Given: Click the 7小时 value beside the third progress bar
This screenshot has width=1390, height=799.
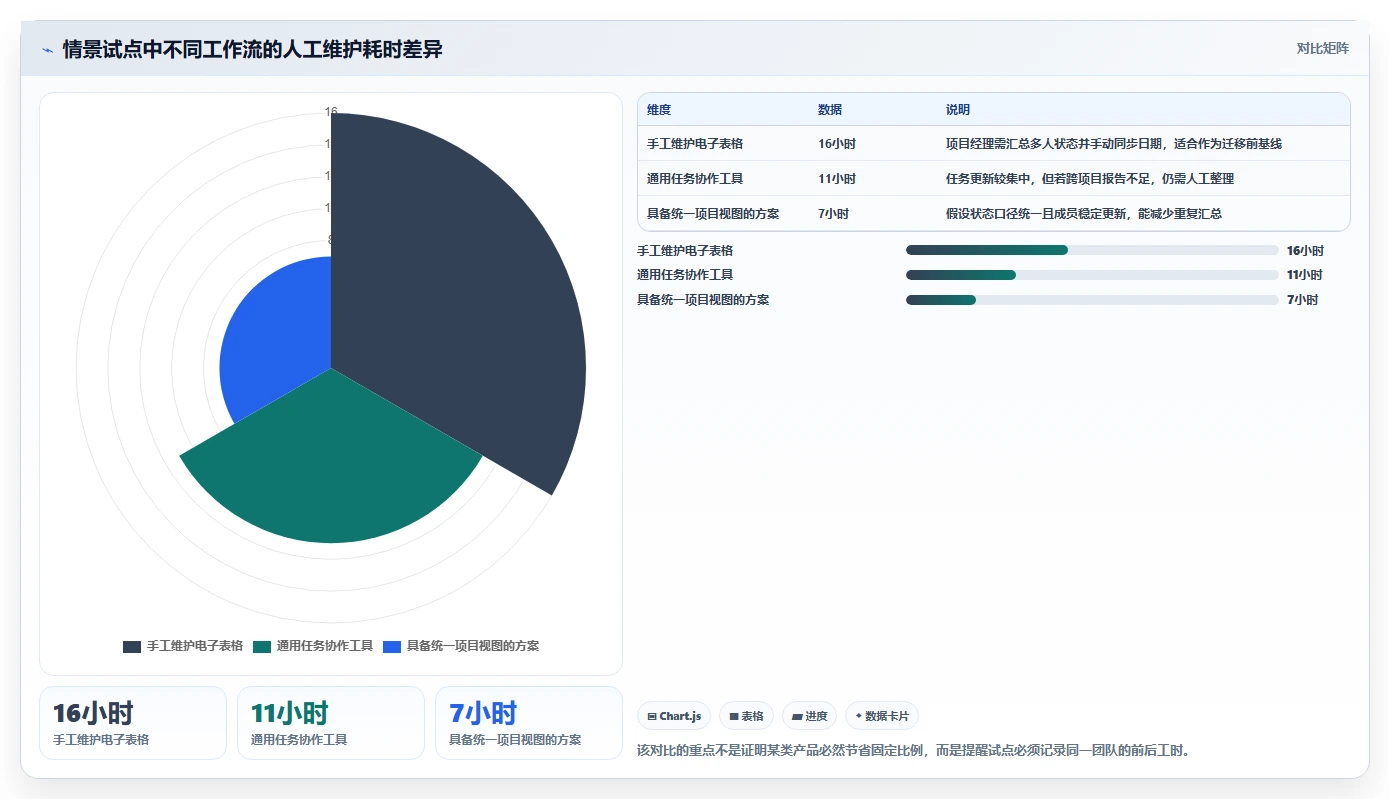Looking at the screenshot, I should point(1302,300).
